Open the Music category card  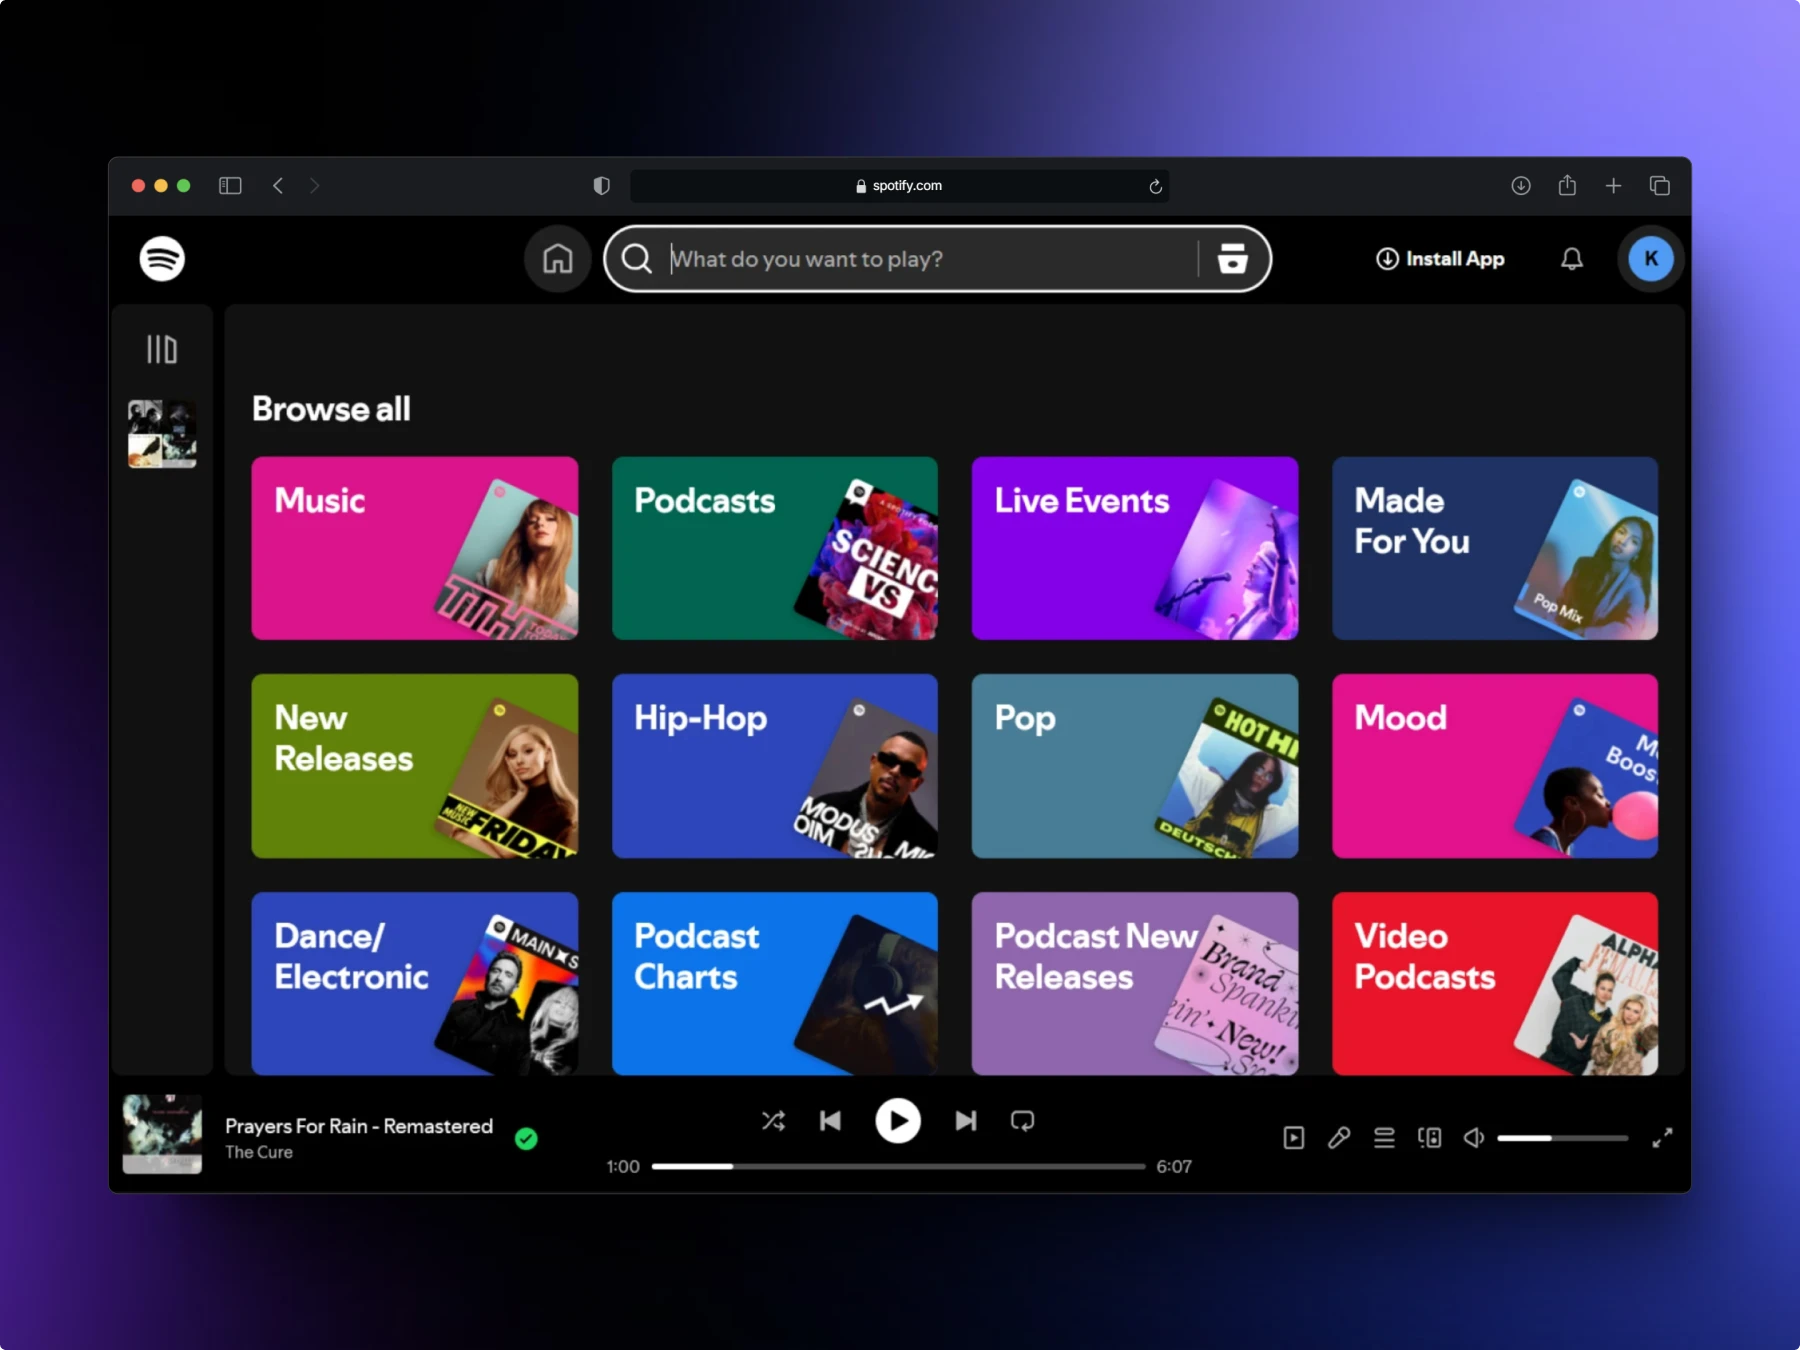coord(415,548)
